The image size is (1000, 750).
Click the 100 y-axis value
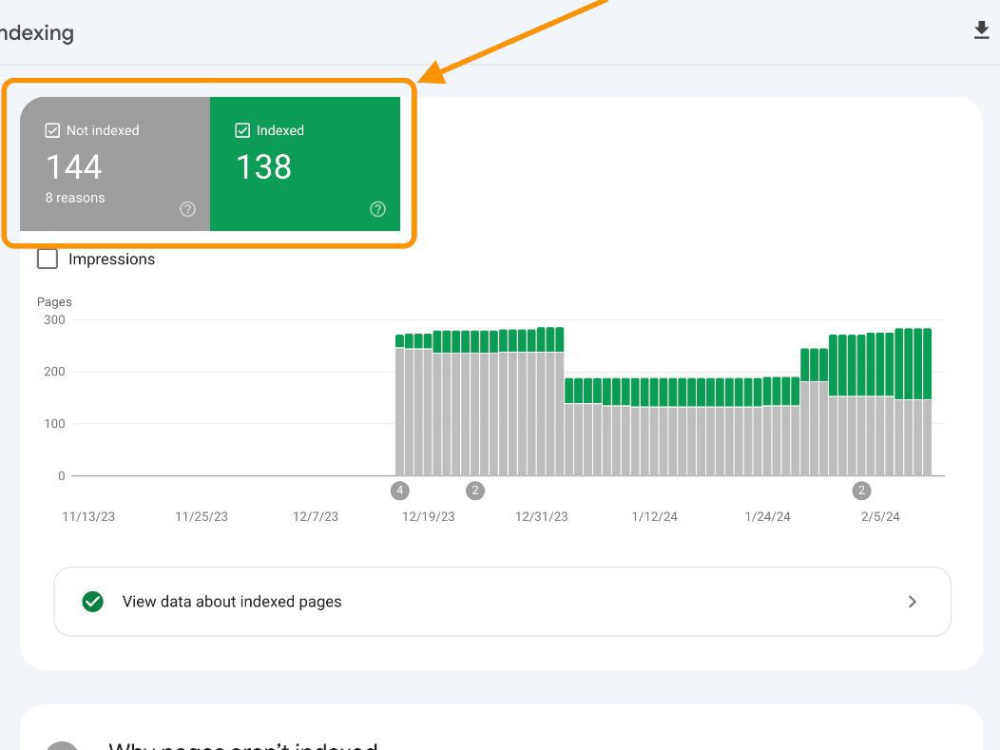[x=54, y=423]
